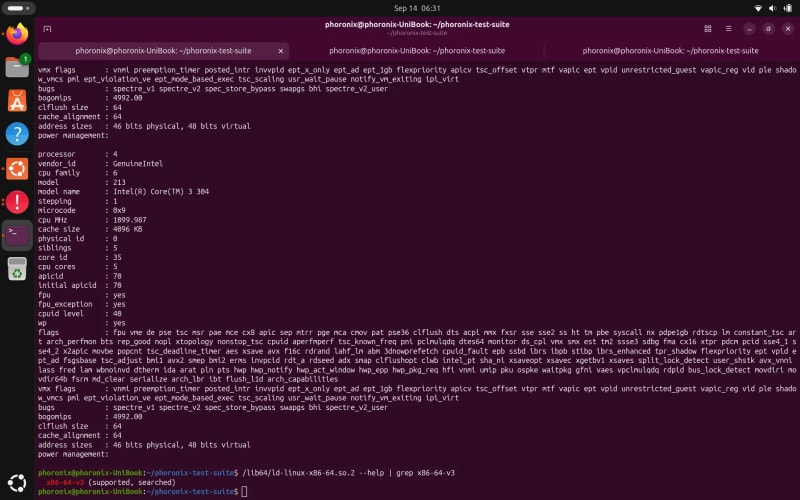Open the Help question mark icon
This screenshot has height=500, width=800.
[17, 134]
